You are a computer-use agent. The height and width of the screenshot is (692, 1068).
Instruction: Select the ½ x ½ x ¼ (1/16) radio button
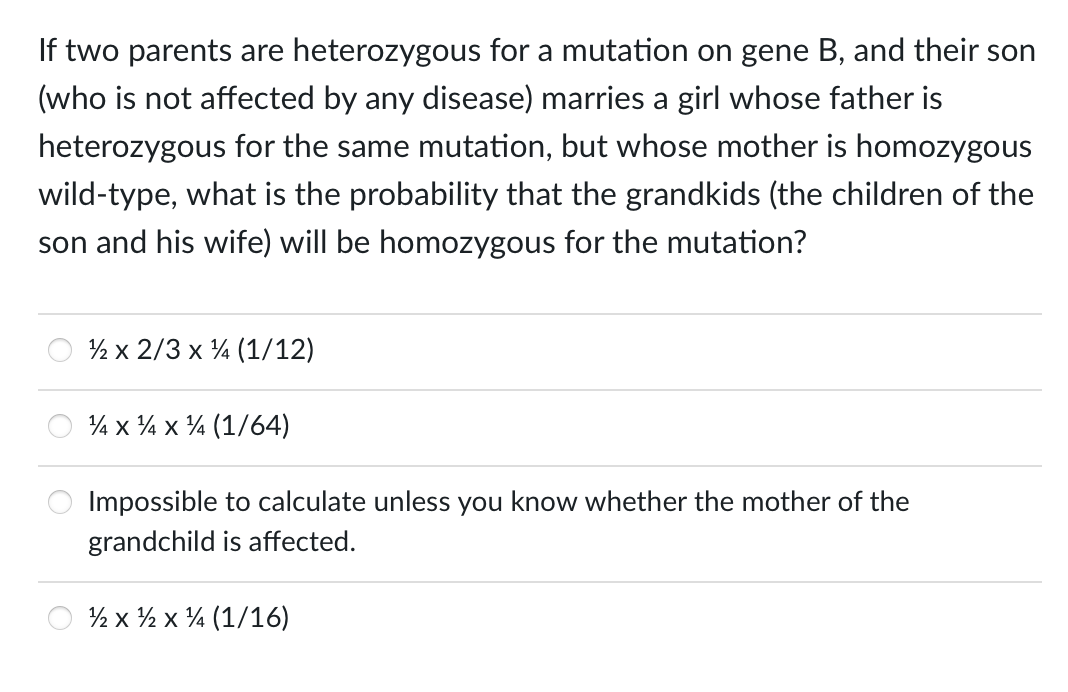tap(60, 618)
